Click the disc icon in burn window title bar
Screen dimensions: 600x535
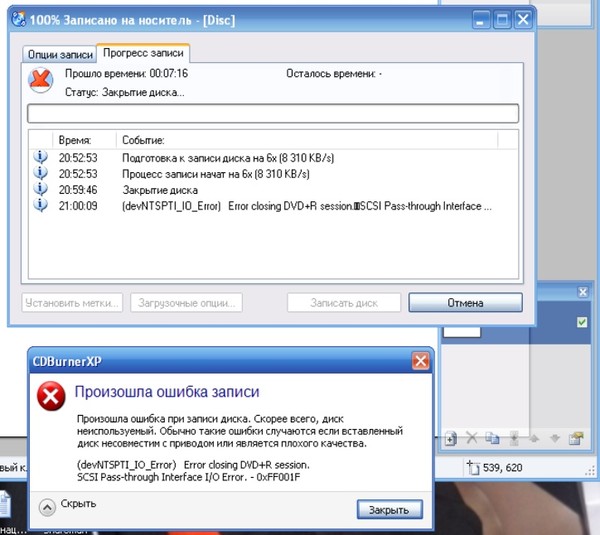(x=18, y=19)
